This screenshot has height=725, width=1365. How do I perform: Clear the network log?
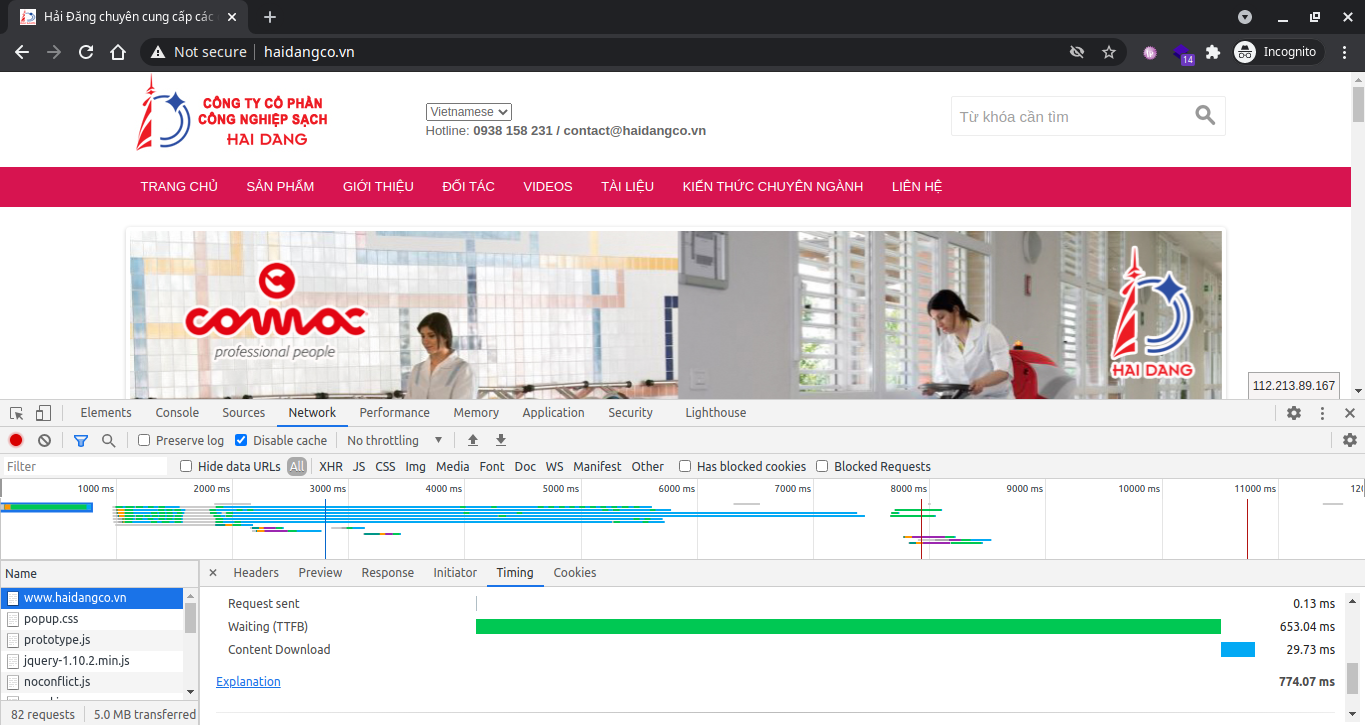click(44, 440)
